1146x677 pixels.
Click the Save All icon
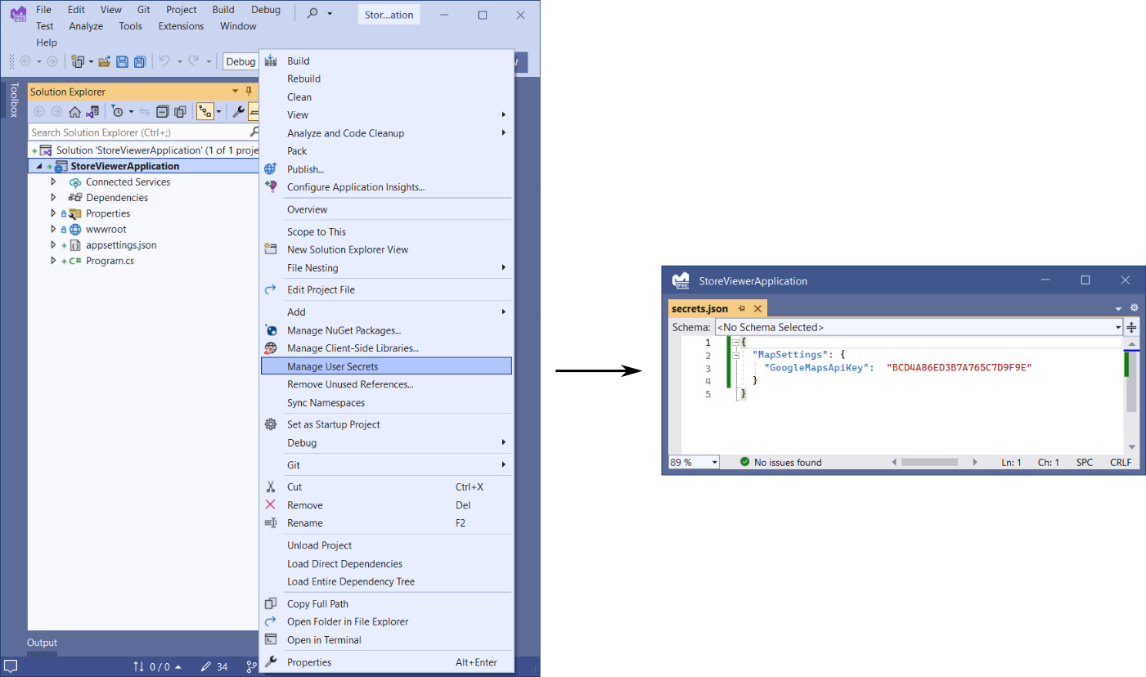coord(140,62)
